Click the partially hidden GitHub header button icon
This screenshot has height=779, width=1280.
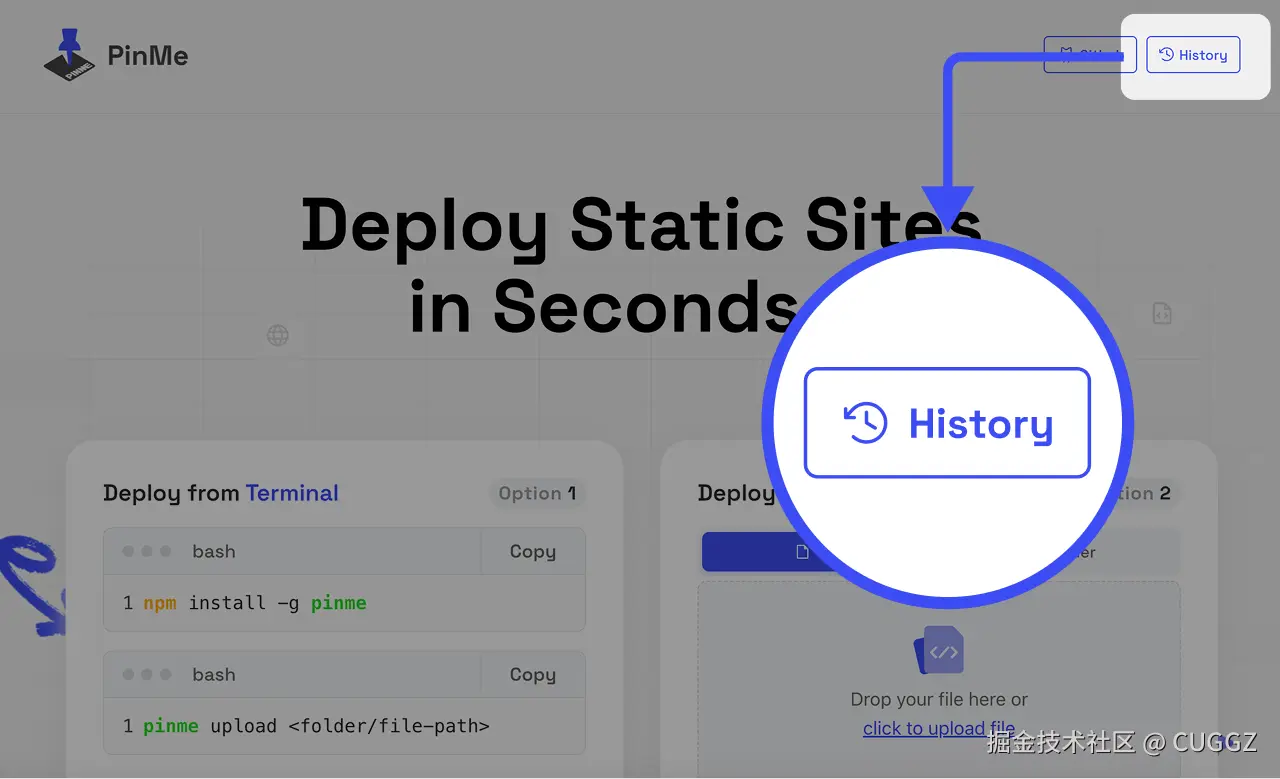coord(1067,55)
